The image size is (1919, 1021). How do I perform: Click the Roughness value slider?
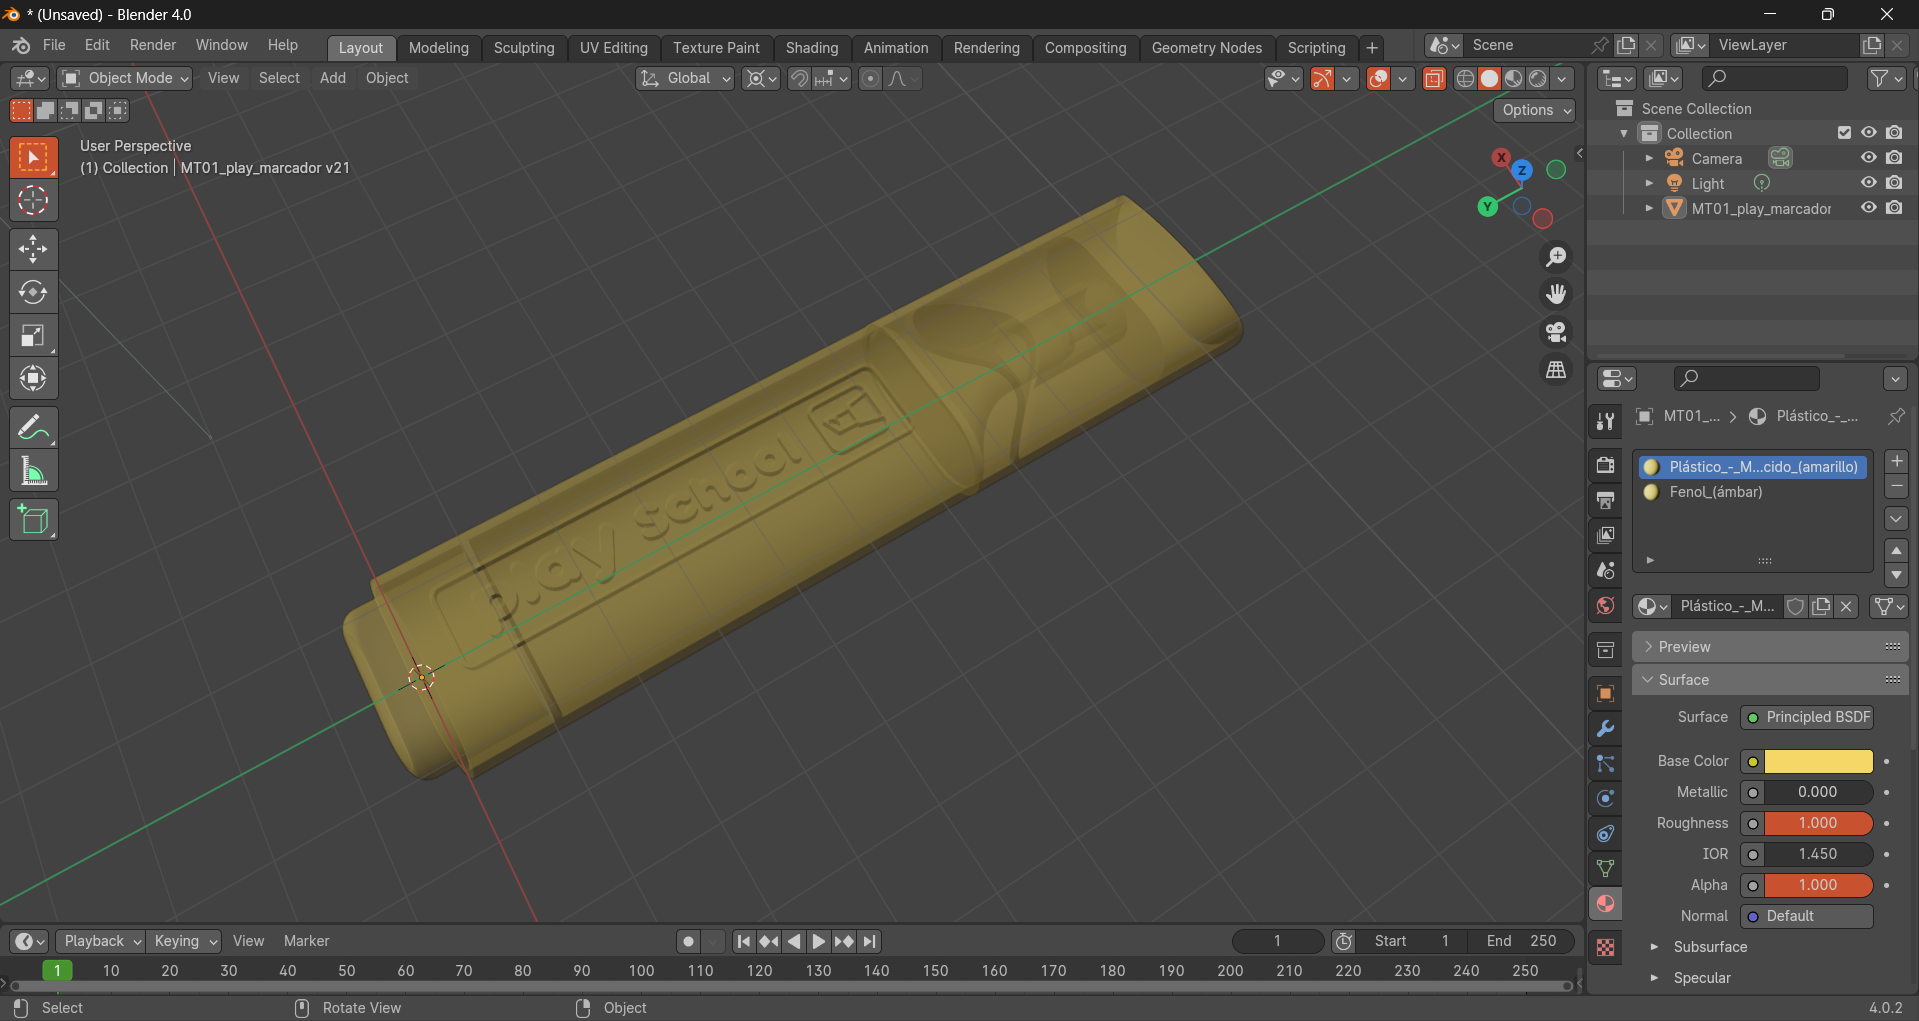point(1818,823)
